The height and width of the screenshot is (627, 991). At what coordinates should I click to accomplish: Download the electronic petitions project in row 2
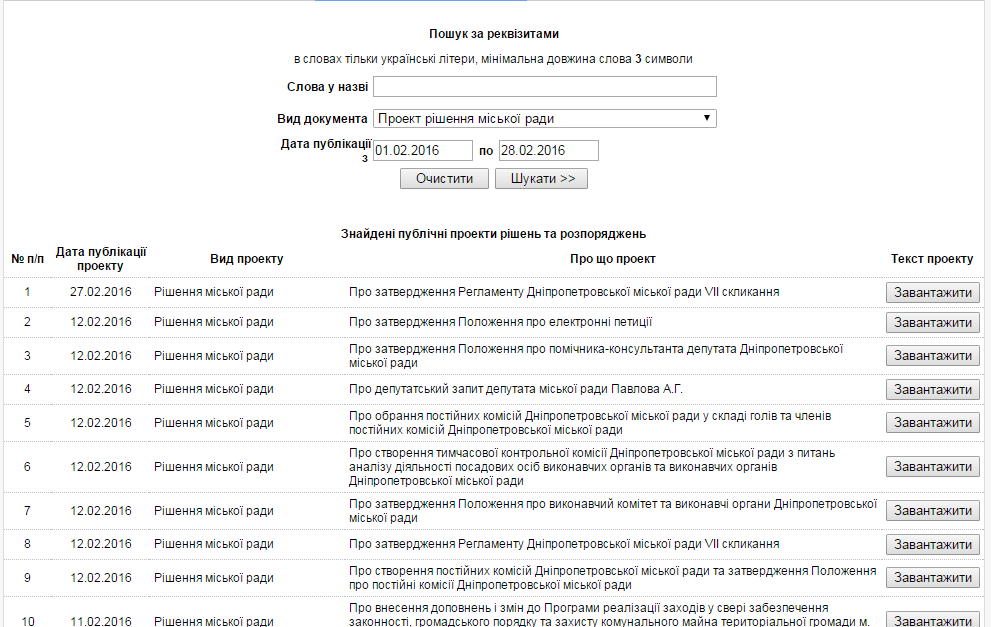coord(932,322)
